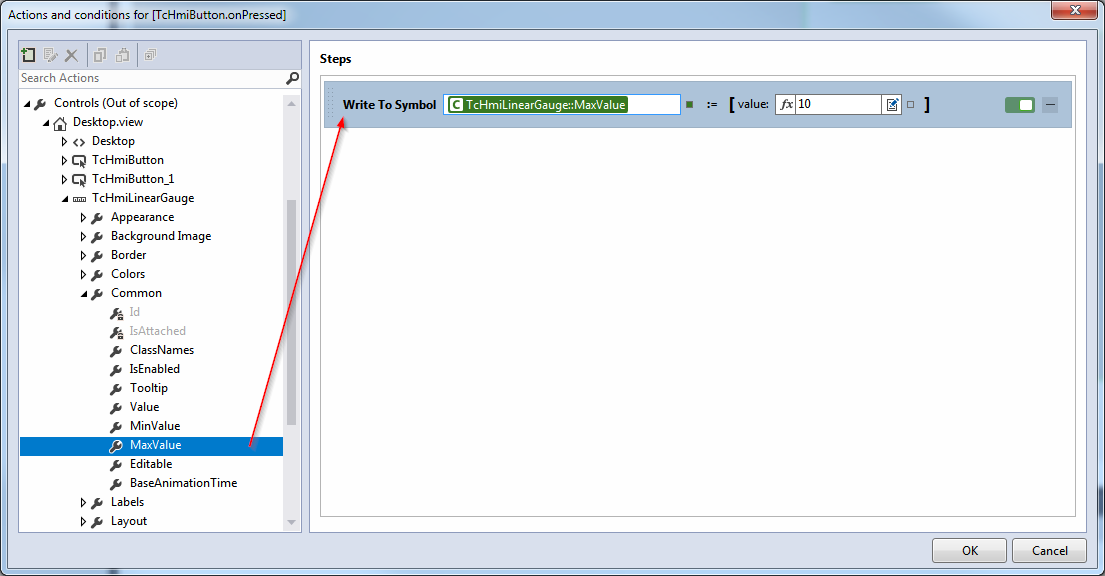Click the value input containing 10
This screenshot has width=1105, height=576.
tap(839, 104)
